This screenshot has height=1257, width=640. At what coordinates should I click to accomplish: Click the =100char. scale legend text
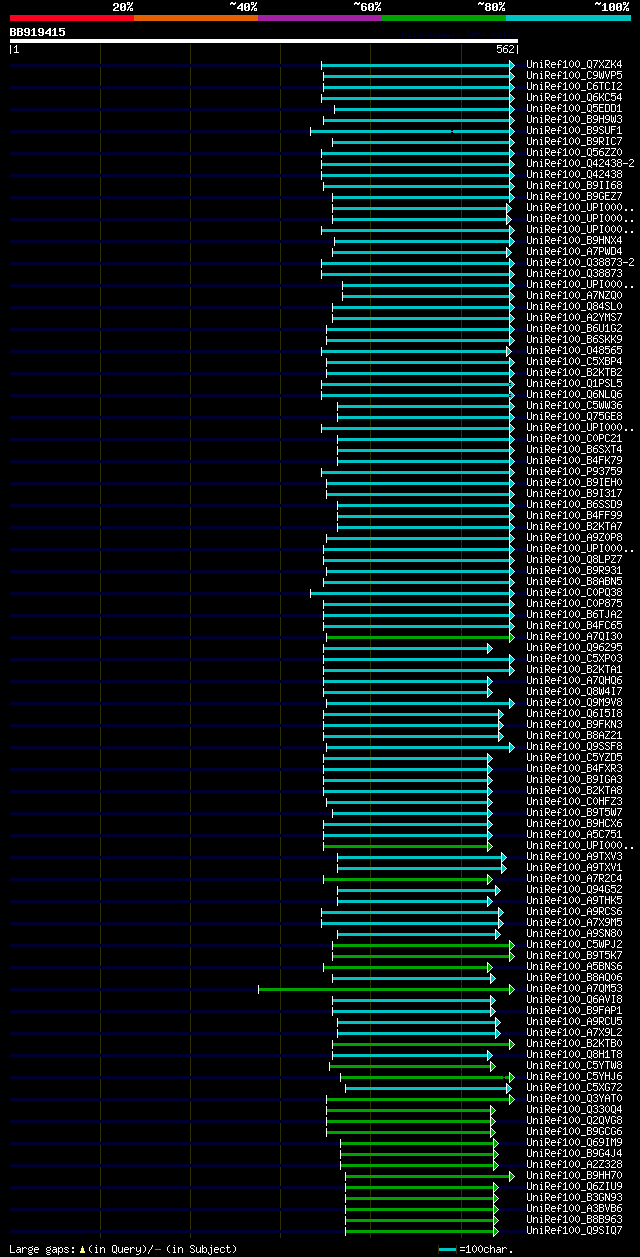tap(486, 1249)
